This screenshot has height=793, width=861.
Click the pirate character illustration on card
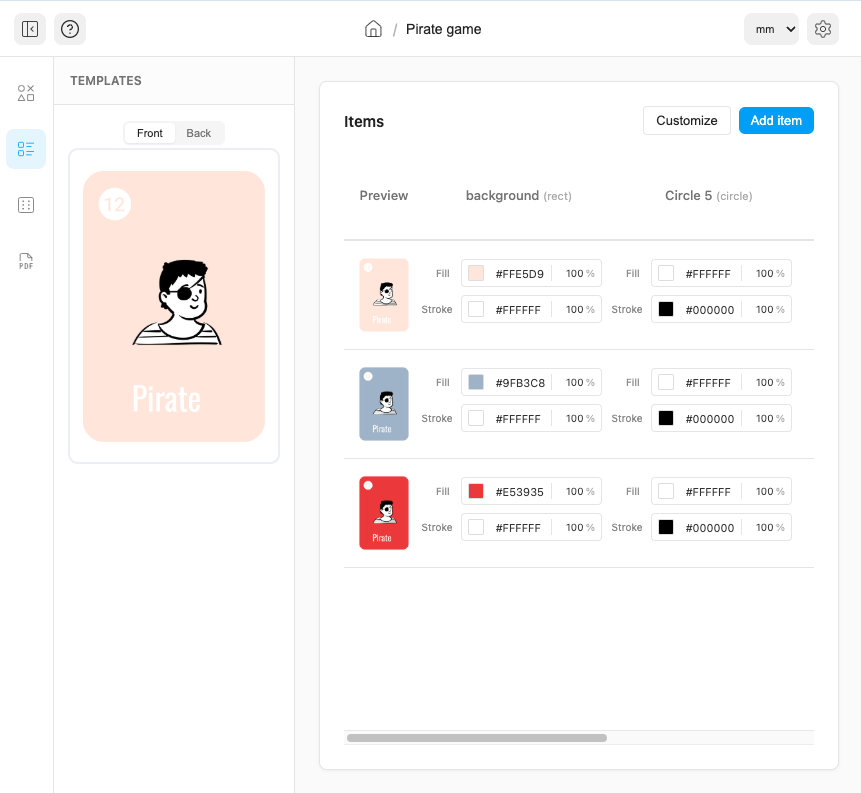[177, 303]
